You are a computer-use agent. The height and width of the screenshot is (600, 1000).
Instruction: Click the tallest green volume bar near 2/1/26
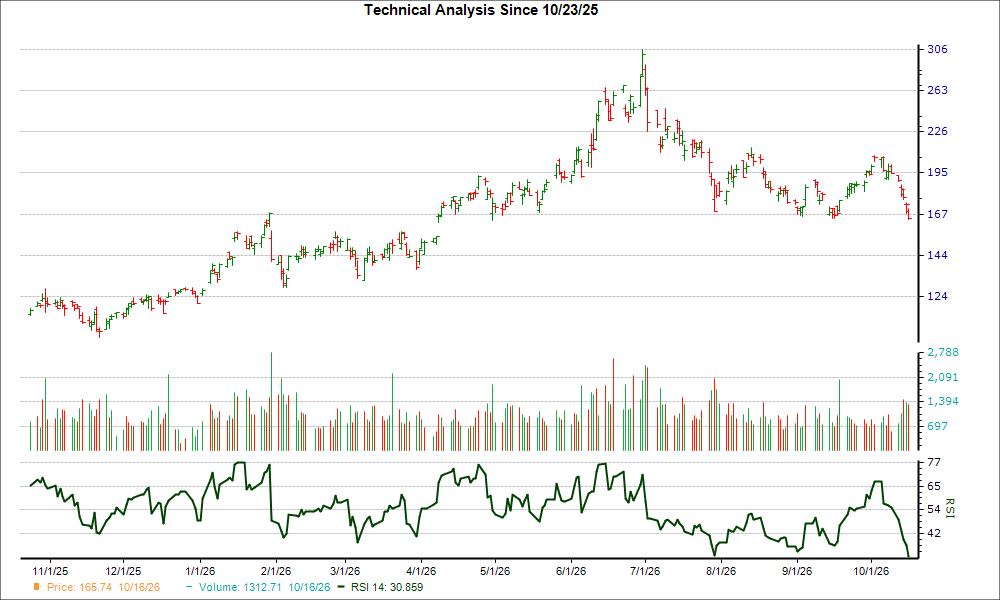272,401
